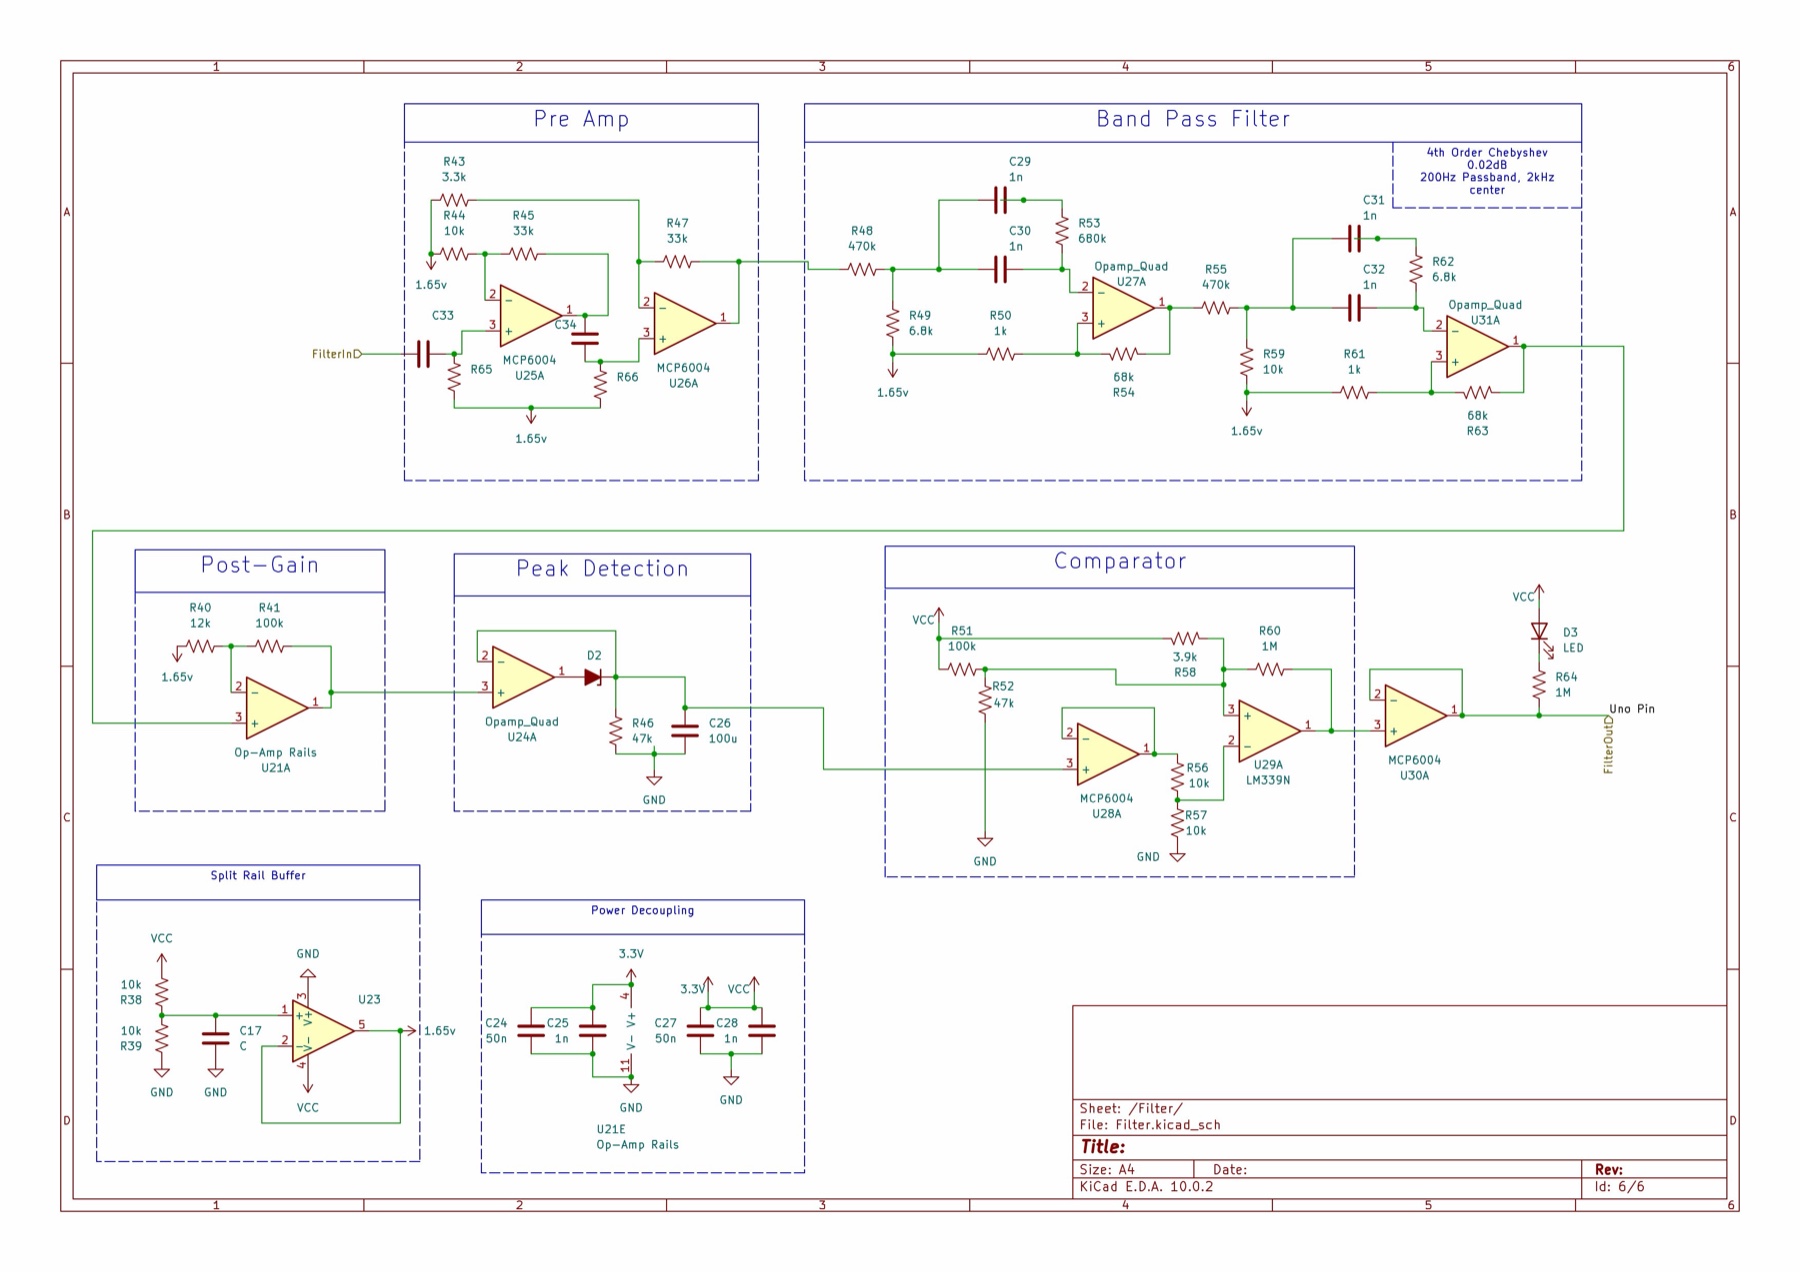Screen dimensions: 1800x1272
Task: Select the U26A MCP6004 op-amp symbol
Action: [x=685, y=323]
